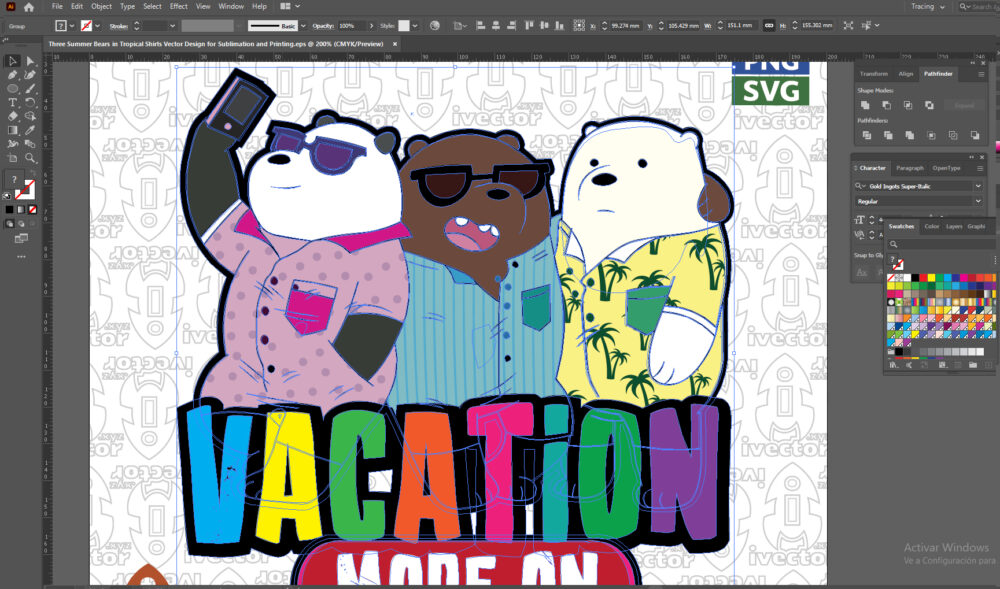Open the Regular font style dropdown

tap(978, 201)
